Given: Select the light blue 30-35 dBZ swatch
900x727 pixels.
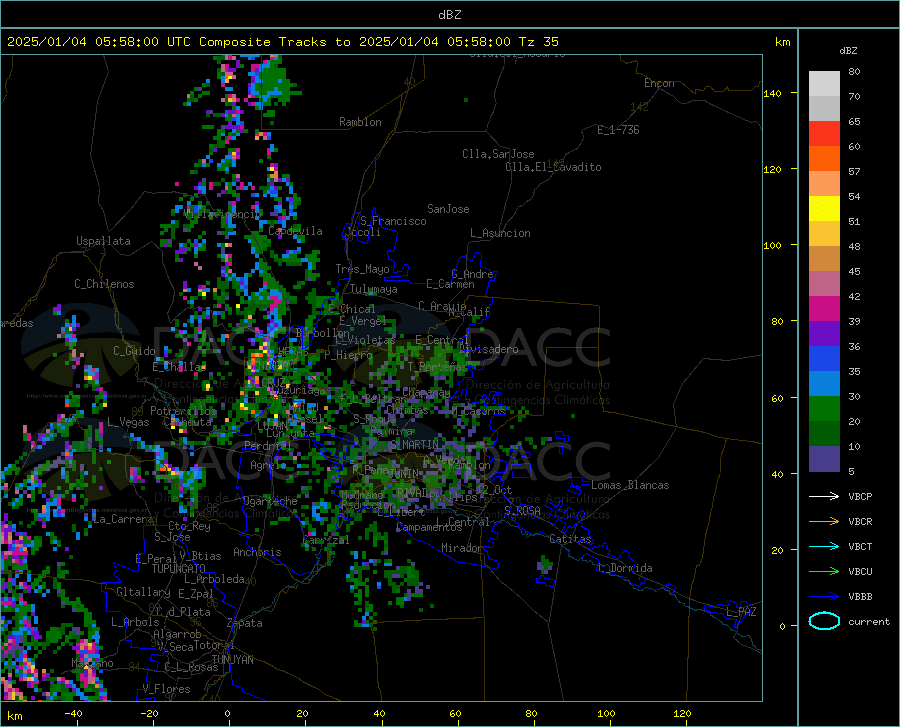Looking at the screenshot, I should coord(824,384).
